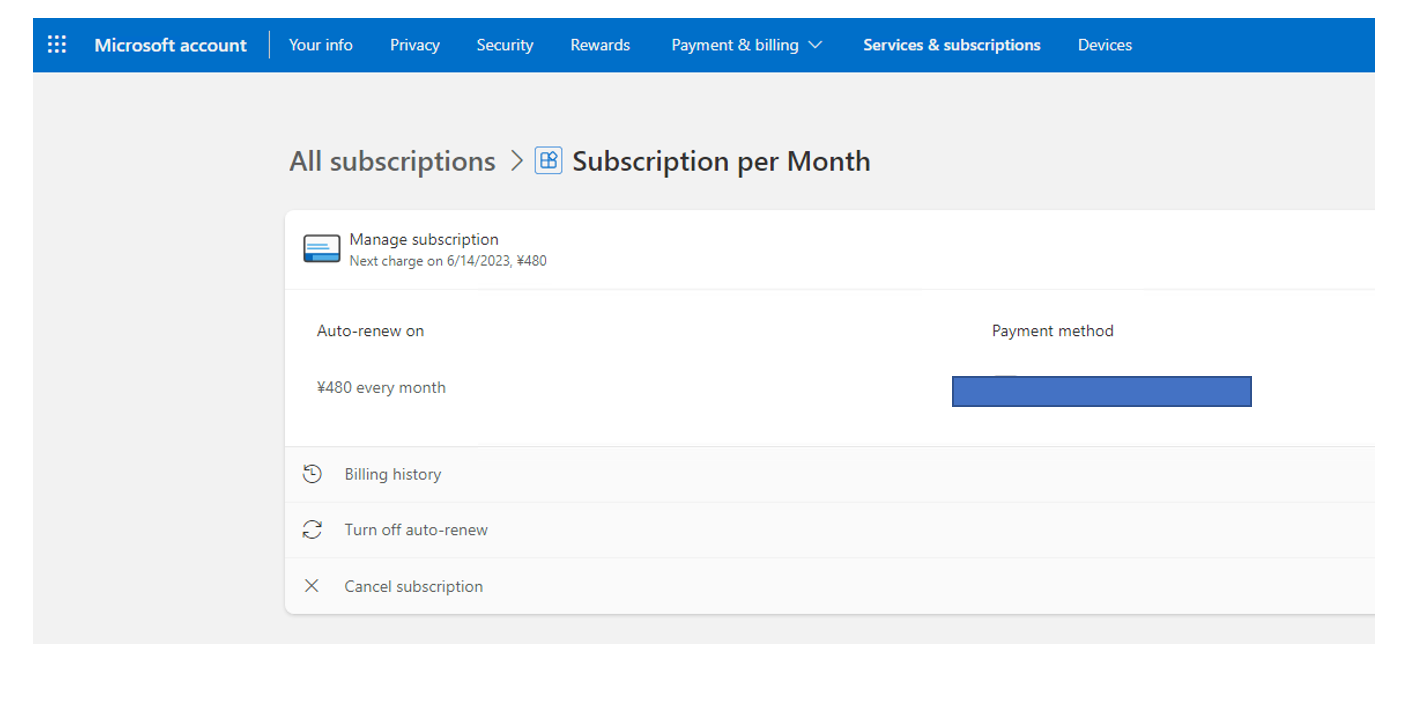Return to All subscriptions via breadcrumb
This screenshot has height=718, width=1413.
click(x=392, y=160)
